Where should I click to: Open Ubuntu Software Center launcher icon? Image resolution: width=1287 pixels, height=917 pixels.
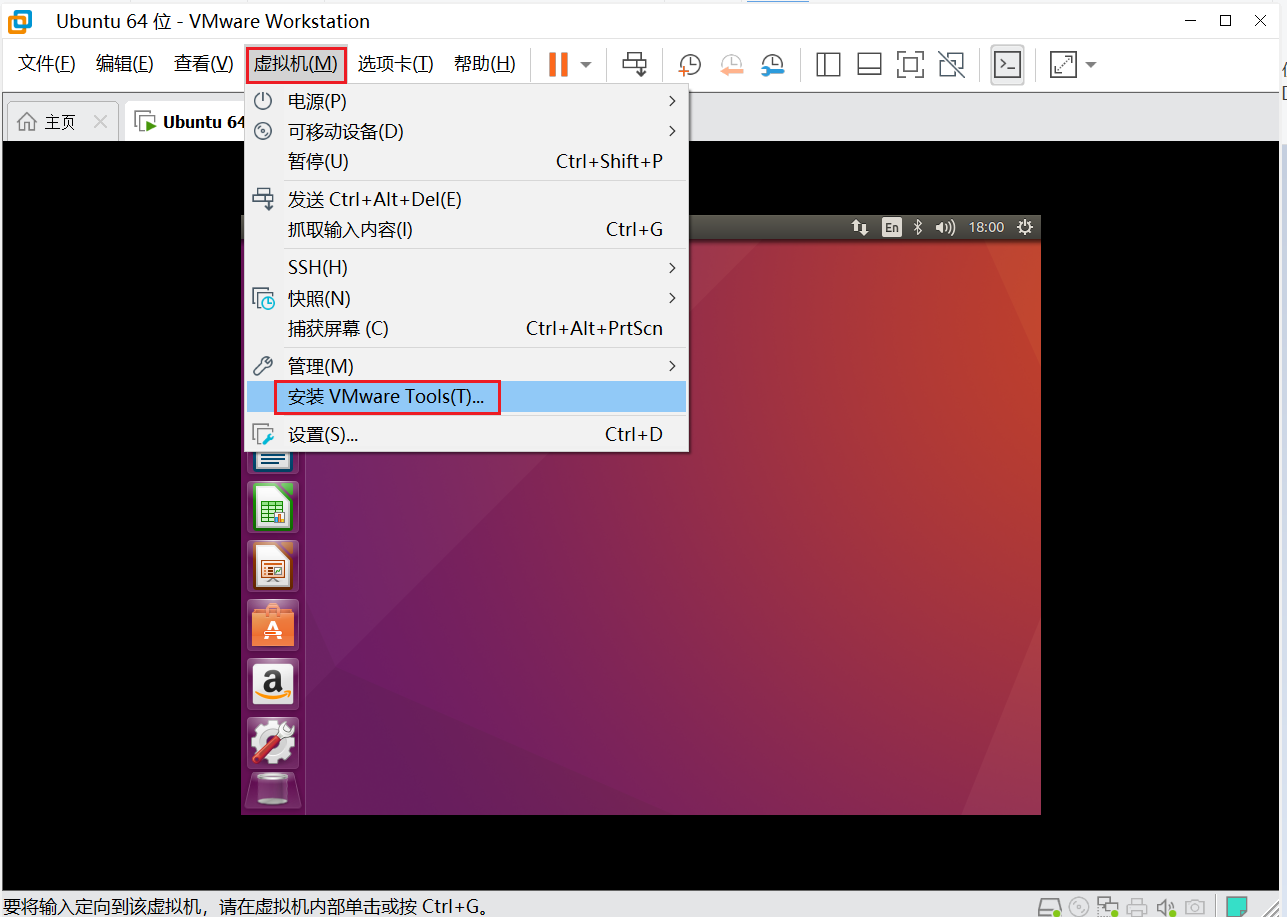click(273, 625)
